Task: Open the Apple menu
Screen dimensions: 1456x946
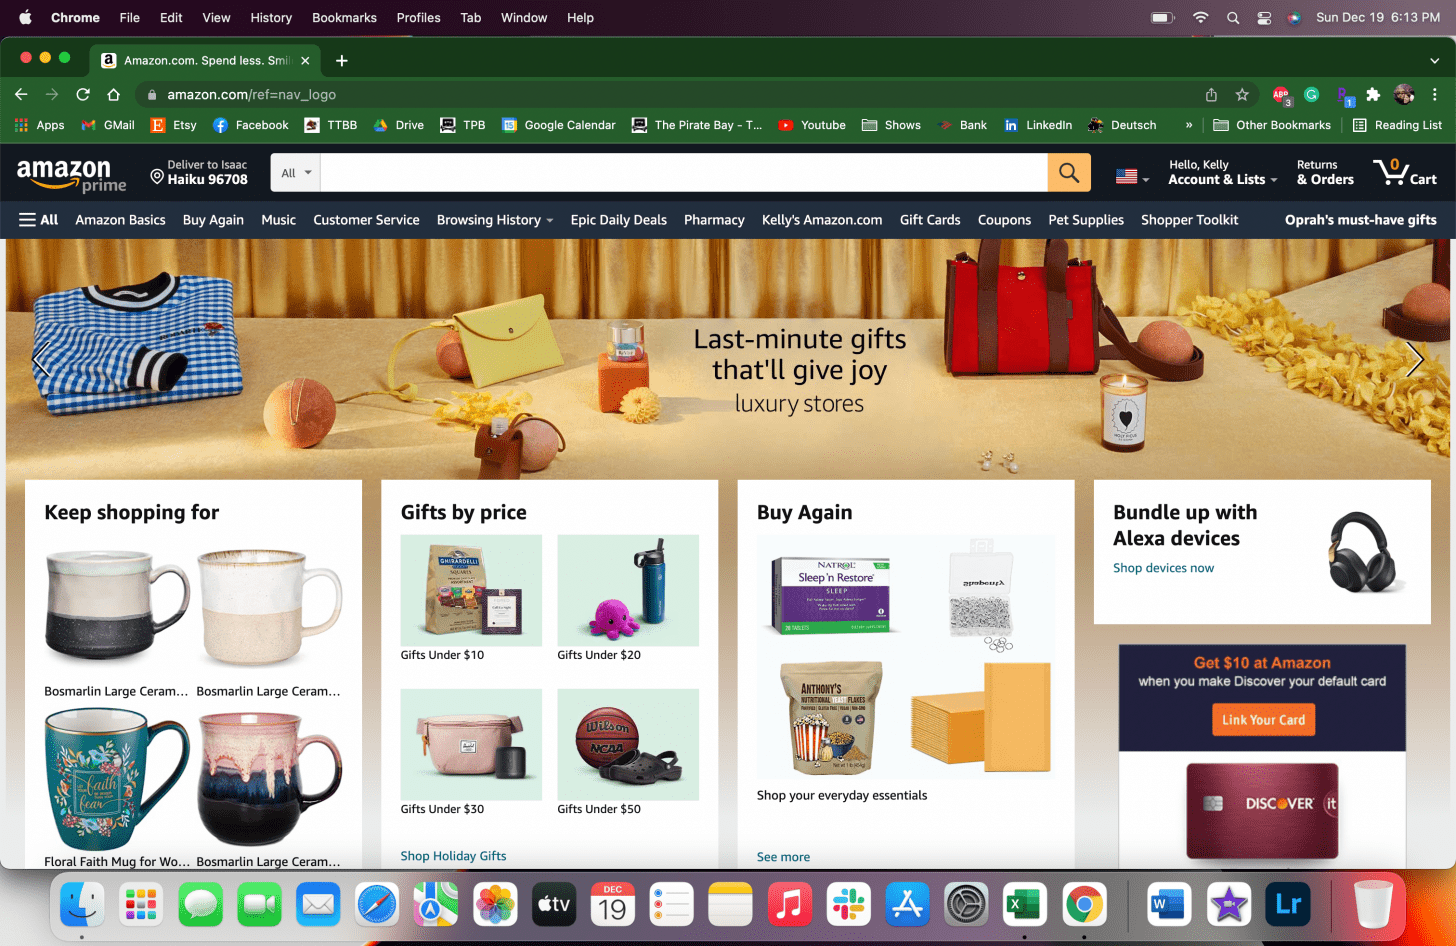Action: 25,17
